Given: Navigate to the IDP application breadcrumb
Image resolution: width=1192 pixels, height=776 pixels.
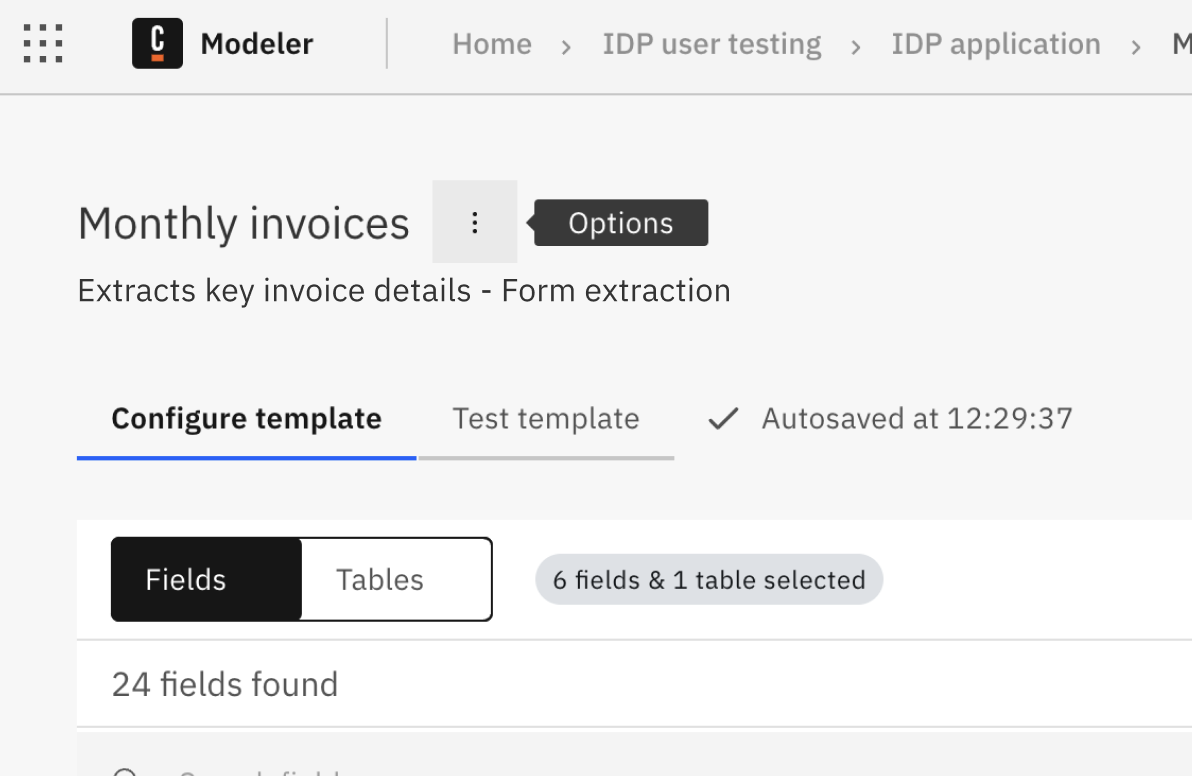Looking at the screenshot, I should (995, 44).
